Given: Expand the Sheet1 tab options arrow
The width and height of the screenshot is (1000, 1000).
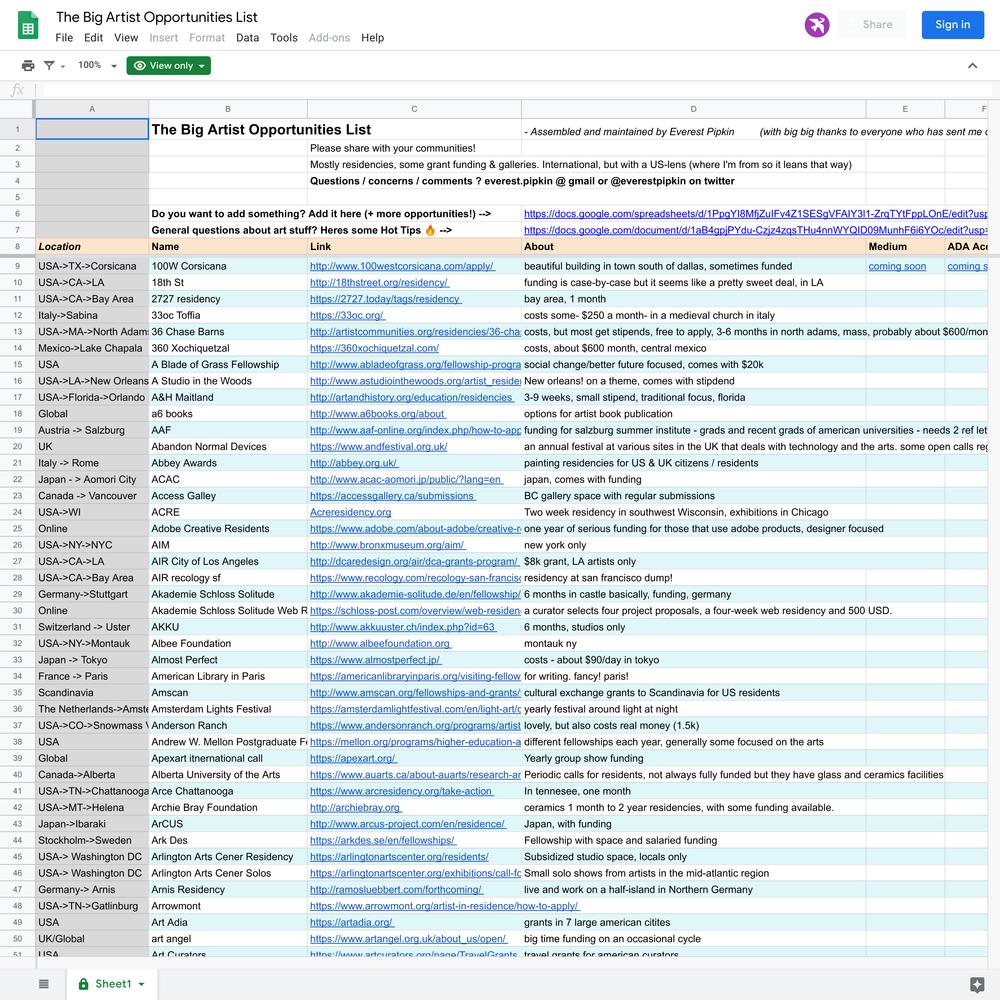Looking at the screenshot, I should pos(142,984).
